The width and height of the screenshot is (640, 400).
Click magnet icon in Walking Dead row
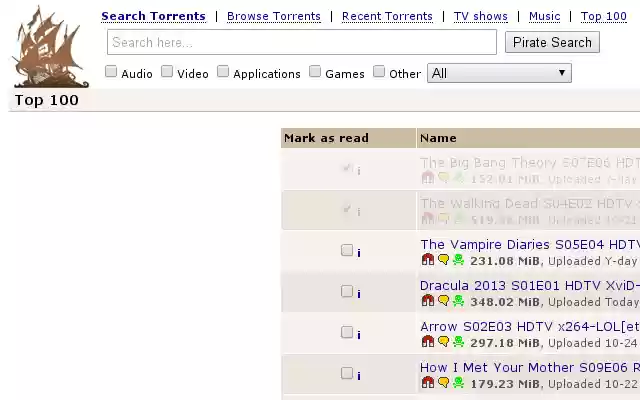(427, 219)
